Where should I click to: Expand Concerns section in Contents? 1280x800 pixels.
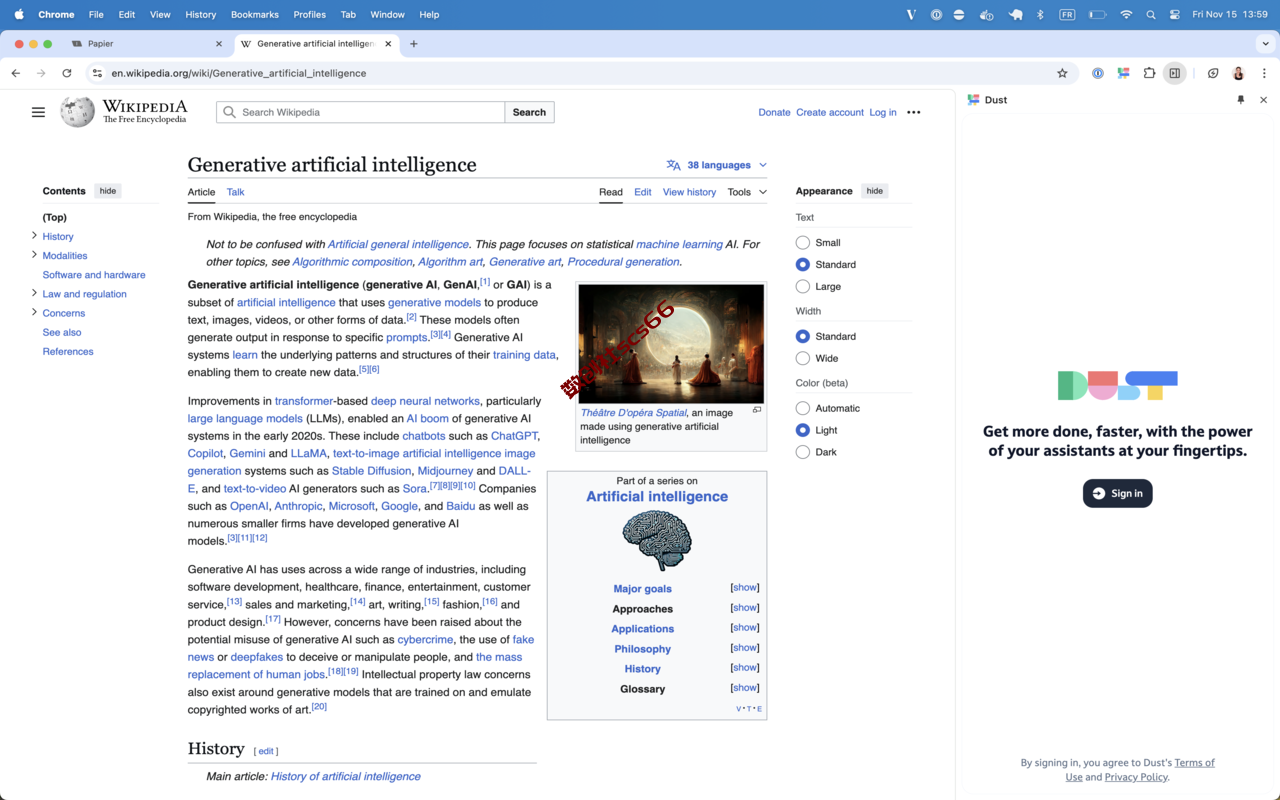(x=34, y=312)
